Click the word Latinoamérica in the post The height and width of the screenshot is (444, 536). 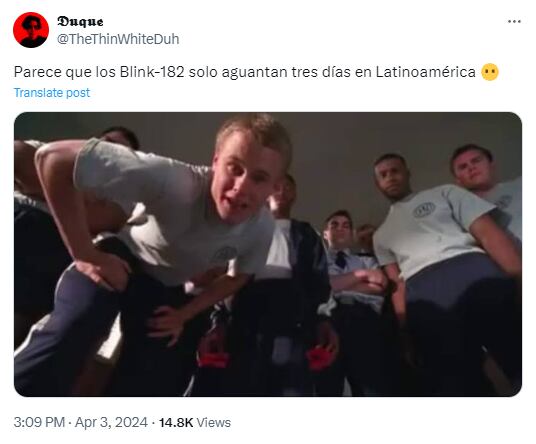(426, 72)
